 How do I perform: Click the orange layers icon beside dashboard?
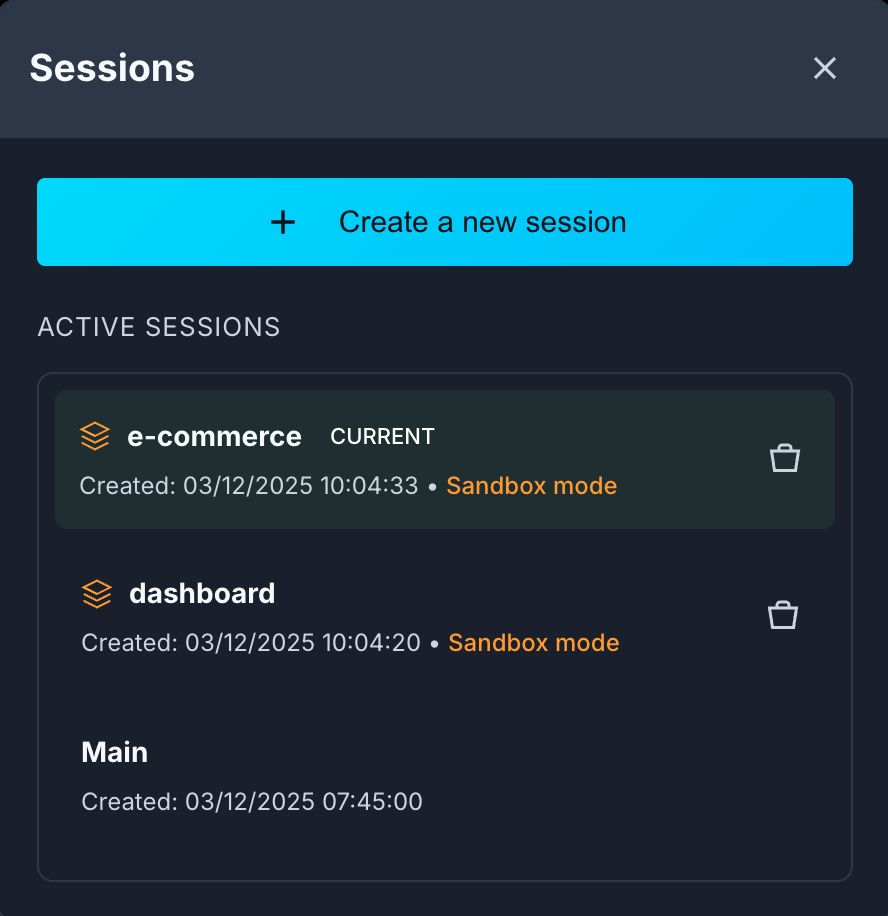point(96,593)
